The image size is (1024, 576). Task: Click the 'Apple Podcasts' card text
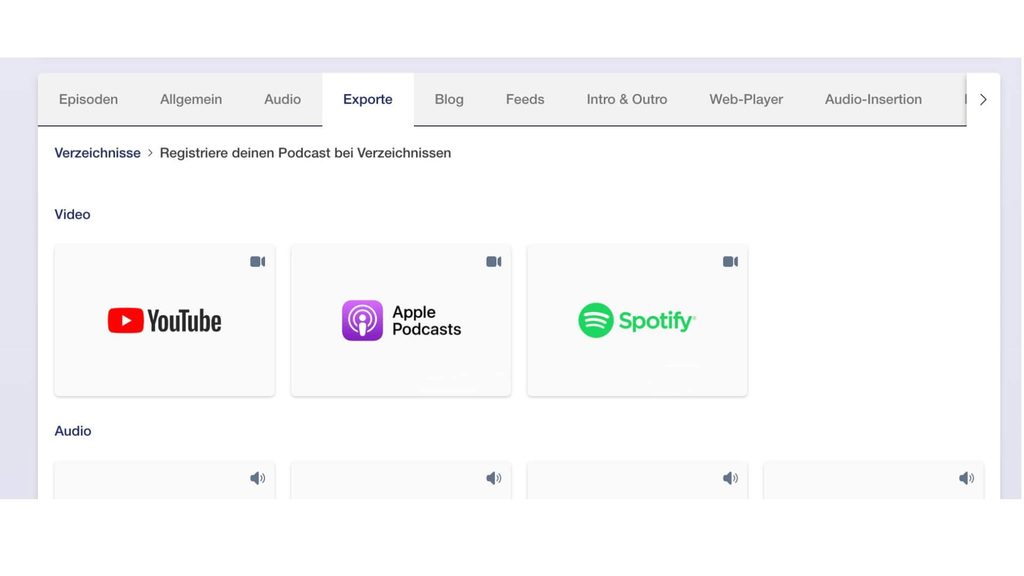pos(426,321)
